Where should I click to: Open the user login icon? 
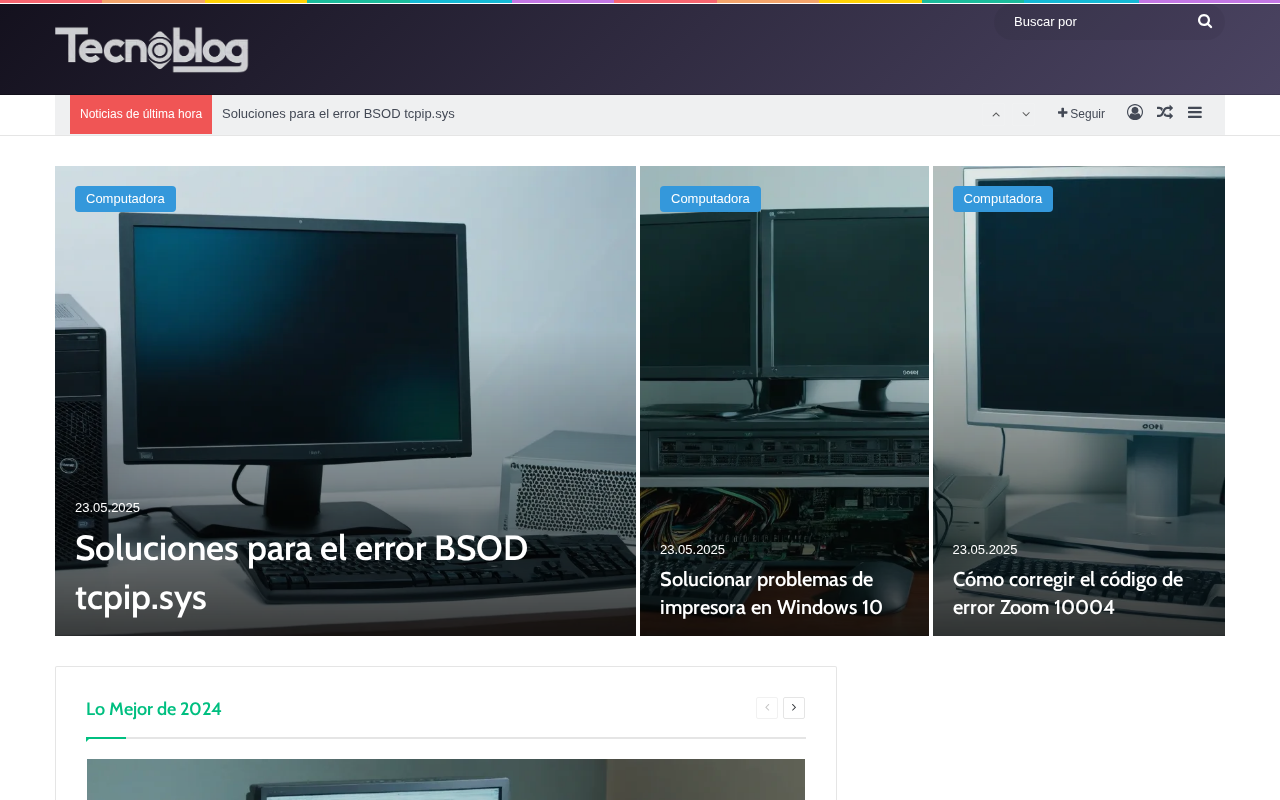point(1135,113)
